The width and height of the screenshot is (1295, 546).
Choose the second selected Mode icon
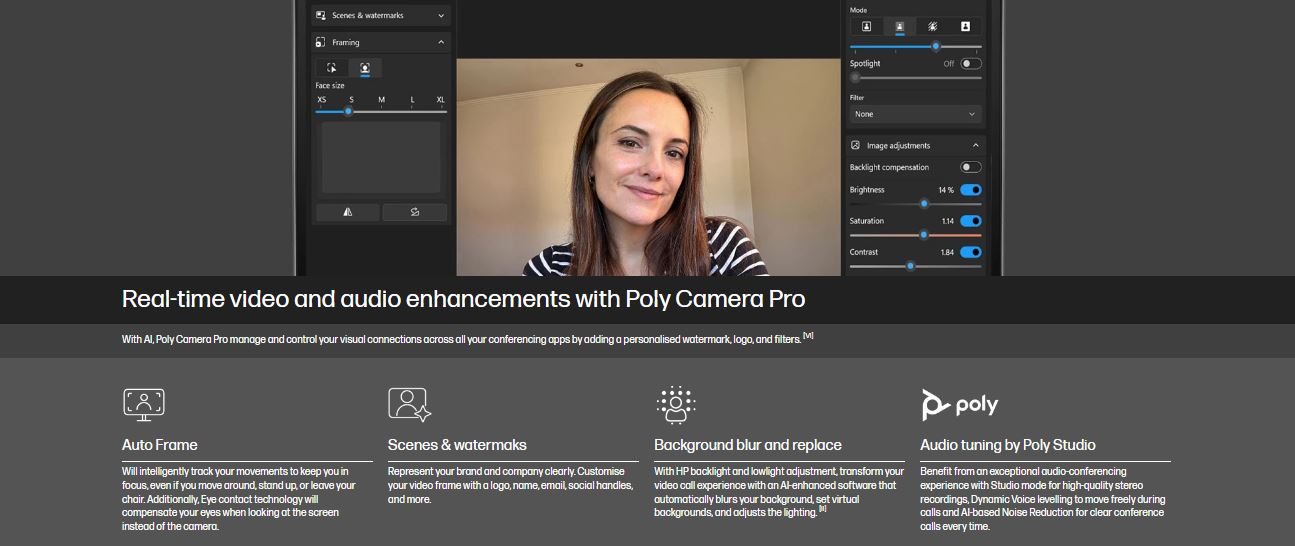(x=899, y=26)
